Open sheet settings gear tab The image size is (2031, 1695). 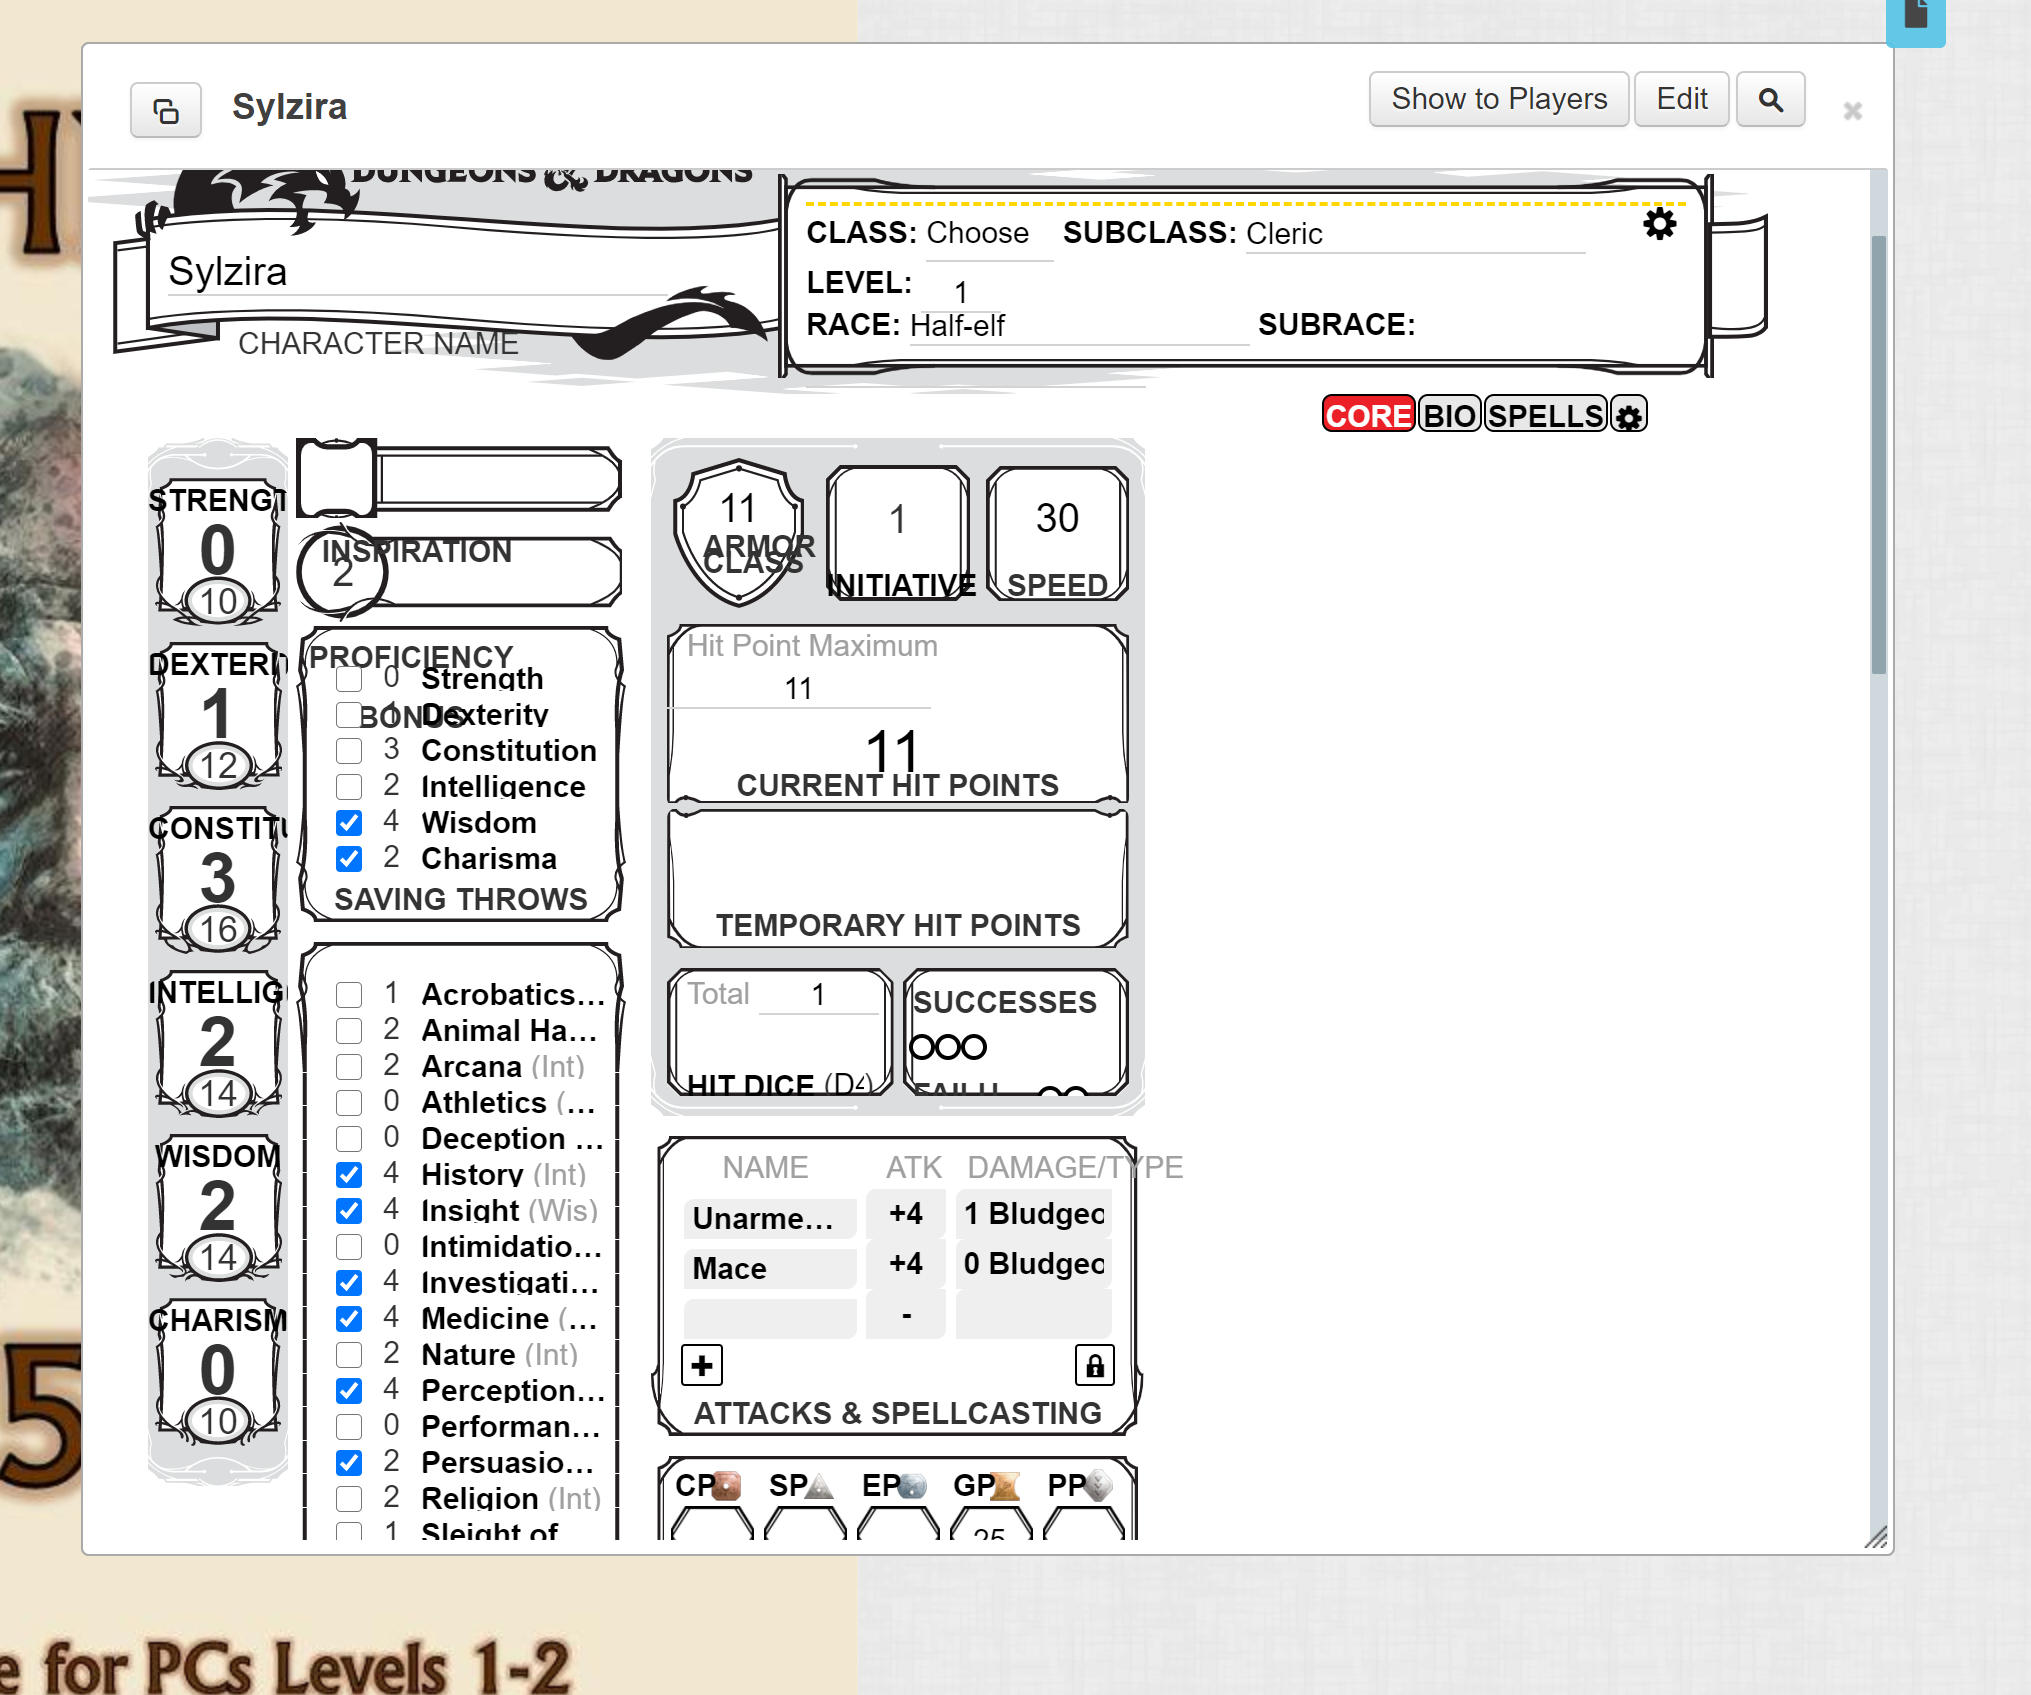pos(1629,416)
